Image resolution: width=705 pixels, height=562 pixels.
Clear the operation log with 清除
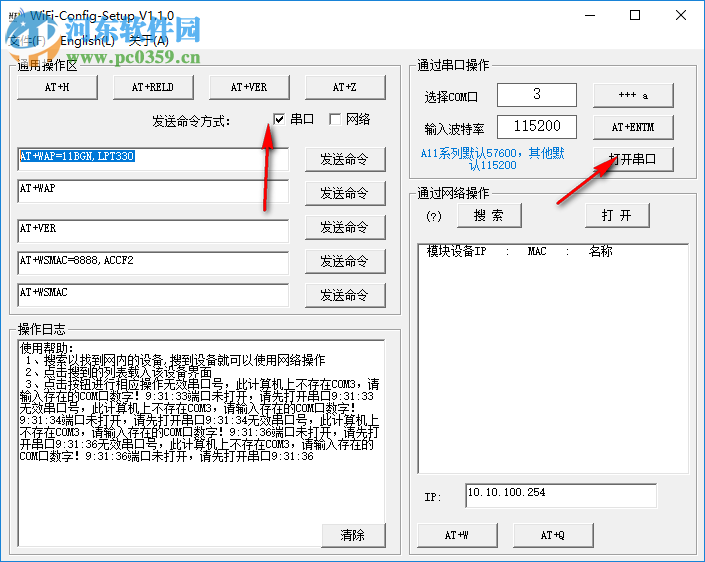(x=353, y=535)
